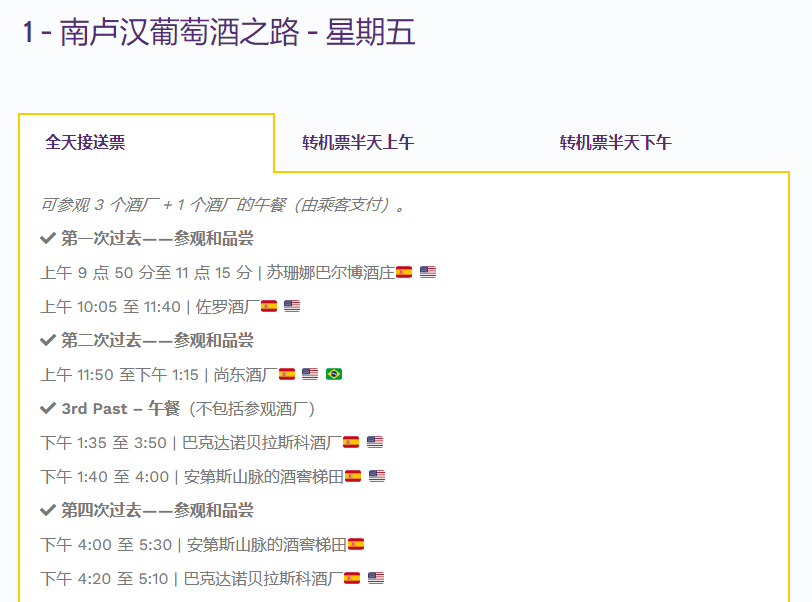This screenshot has width=812, height=602.
Task: Click the text 下午 1:35 至 3:50 | 巴克达诺贝拉斯科酒厂
Action: pos(192,442)
